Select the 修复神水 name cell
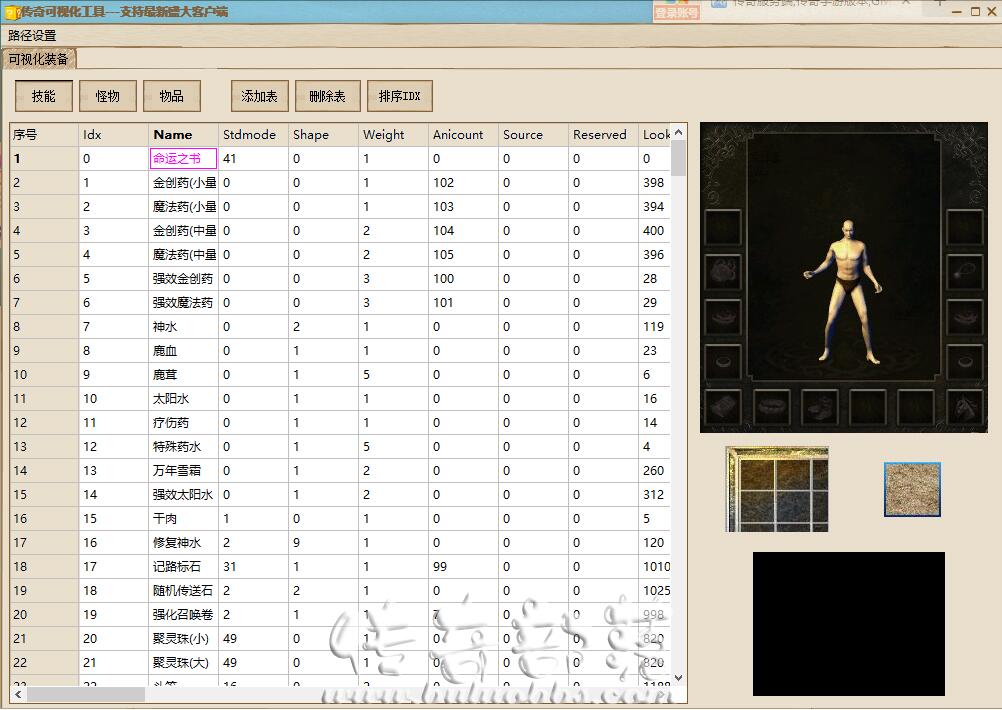The image size is (1002, 710). click(183, 543)
